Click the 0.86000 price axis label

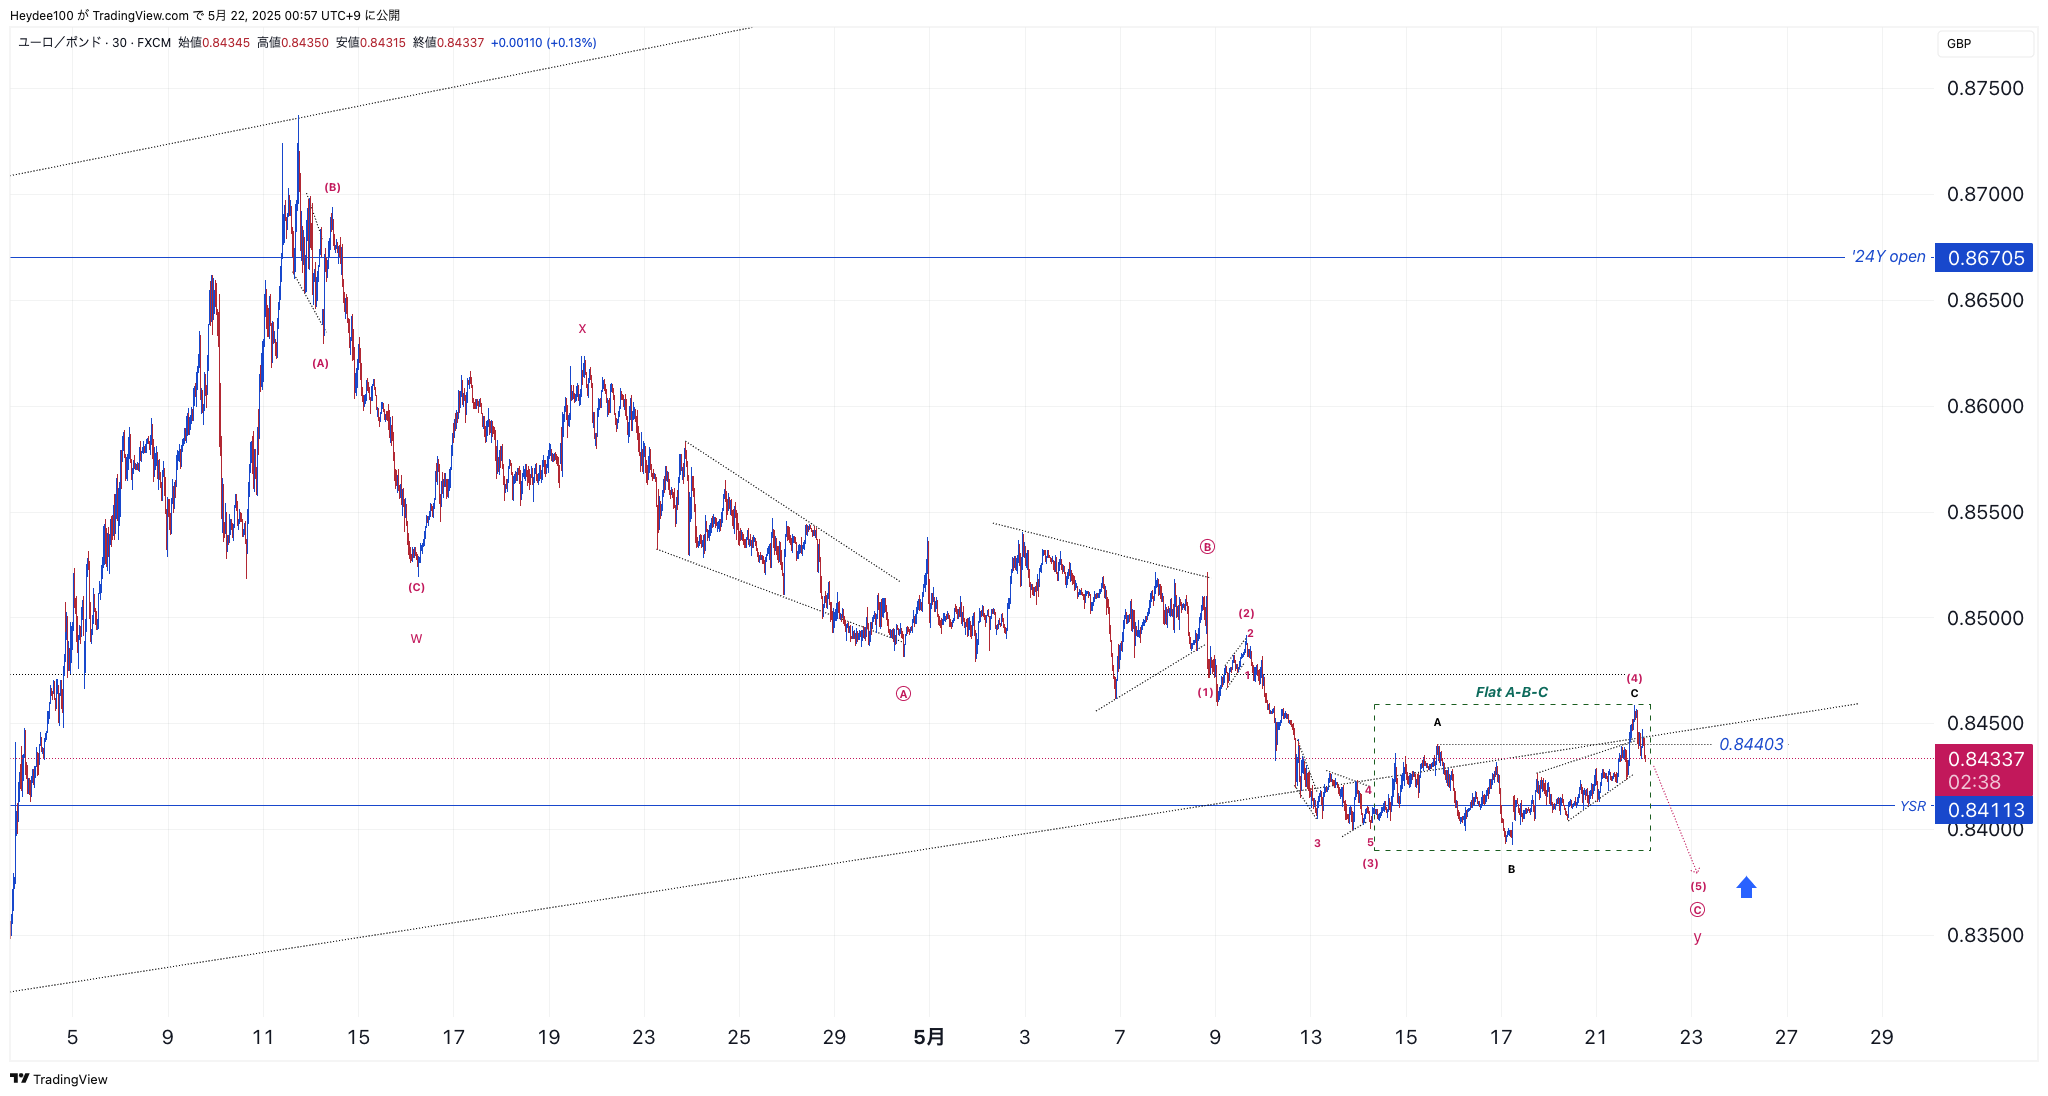1985,406
